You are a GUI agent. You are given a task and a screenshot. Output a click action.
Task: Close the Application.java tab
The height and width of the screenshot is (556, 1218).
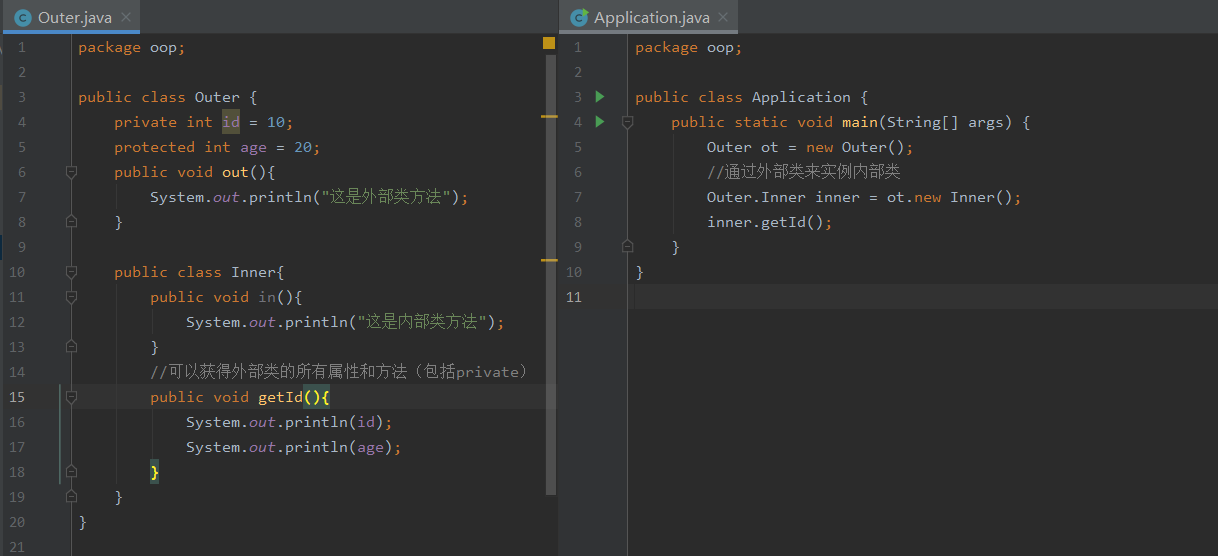coord(723,18)
